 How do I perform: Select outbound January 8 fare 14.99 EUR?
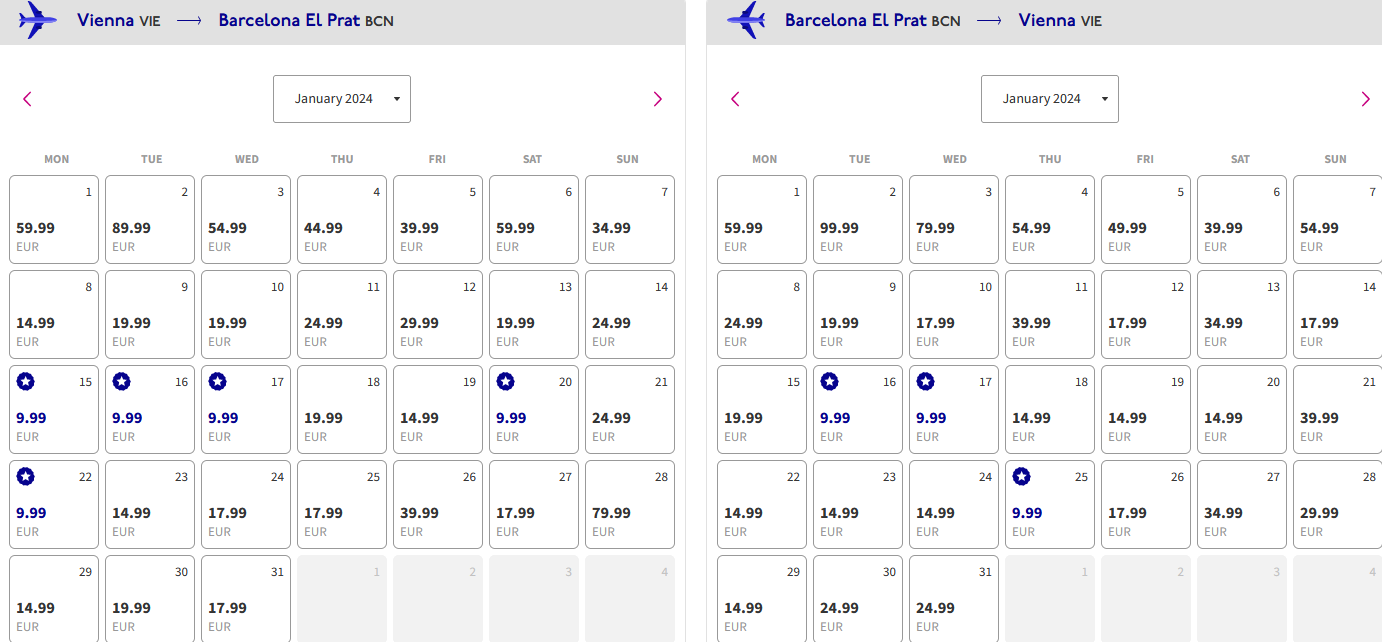point(54,314)
